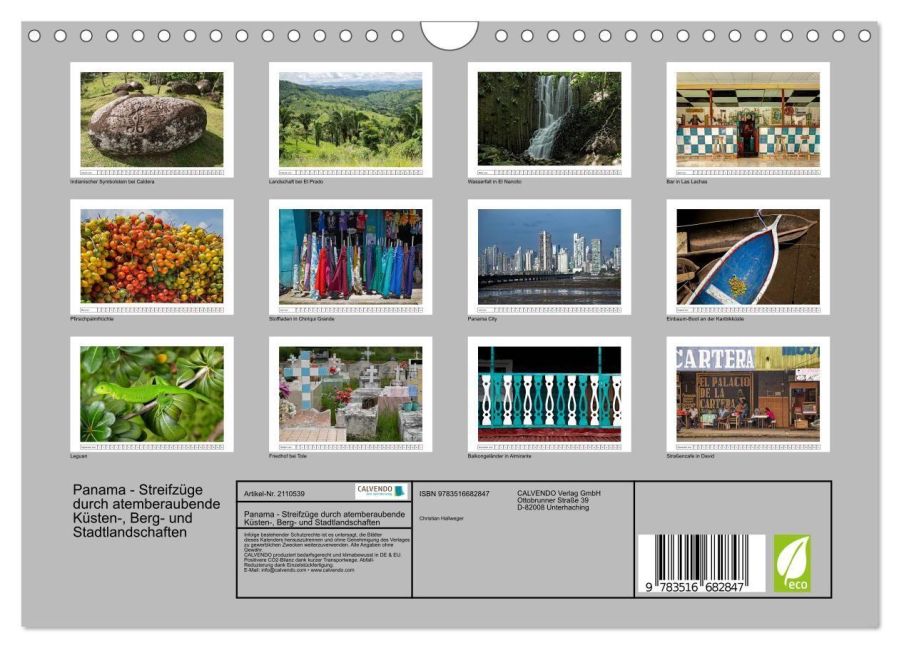Open the El Prado landscape photo
The image size is (899, 648).
click(x=350, y=120)
